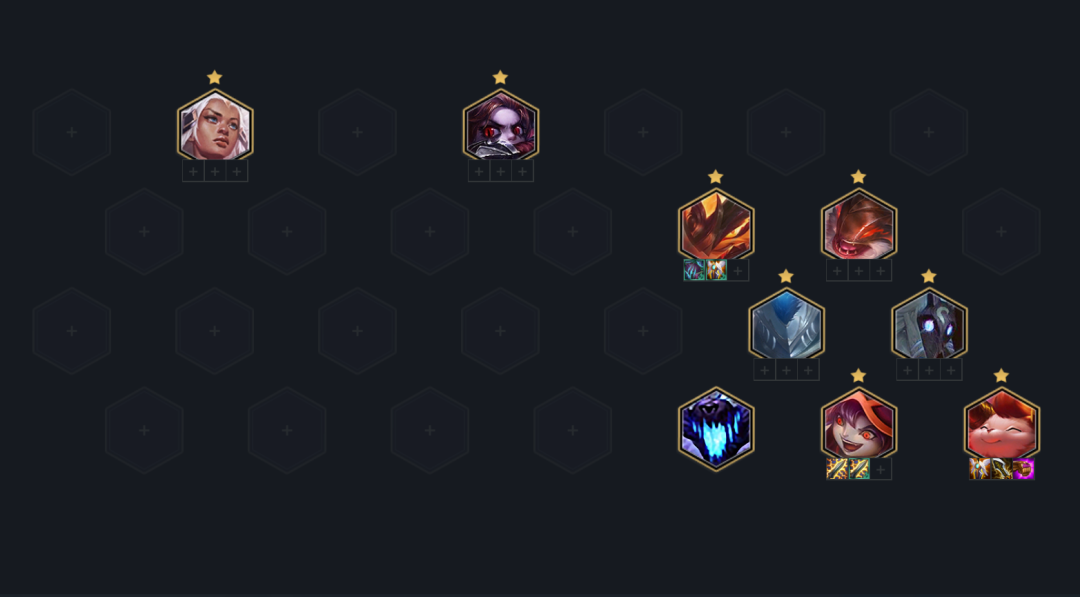Add item to fiery champion's empty third slot
The width and height of the screenshot is (1080, 597).
tap(738, 270)
